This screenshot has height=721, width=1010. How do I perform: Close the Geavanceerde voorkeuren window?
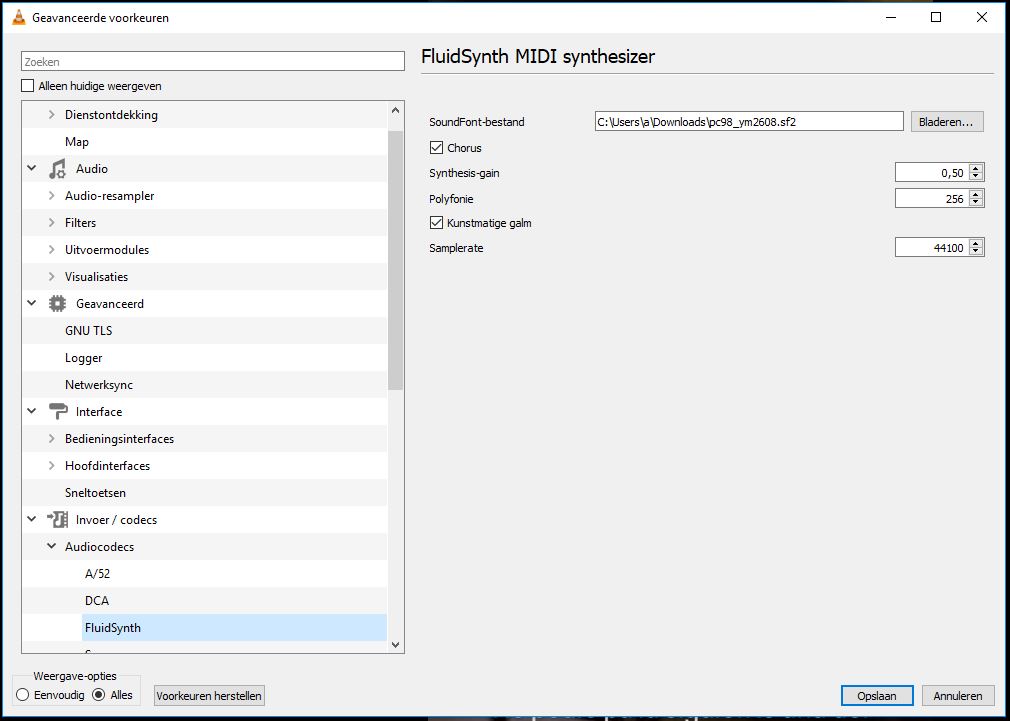coord(982,17)
